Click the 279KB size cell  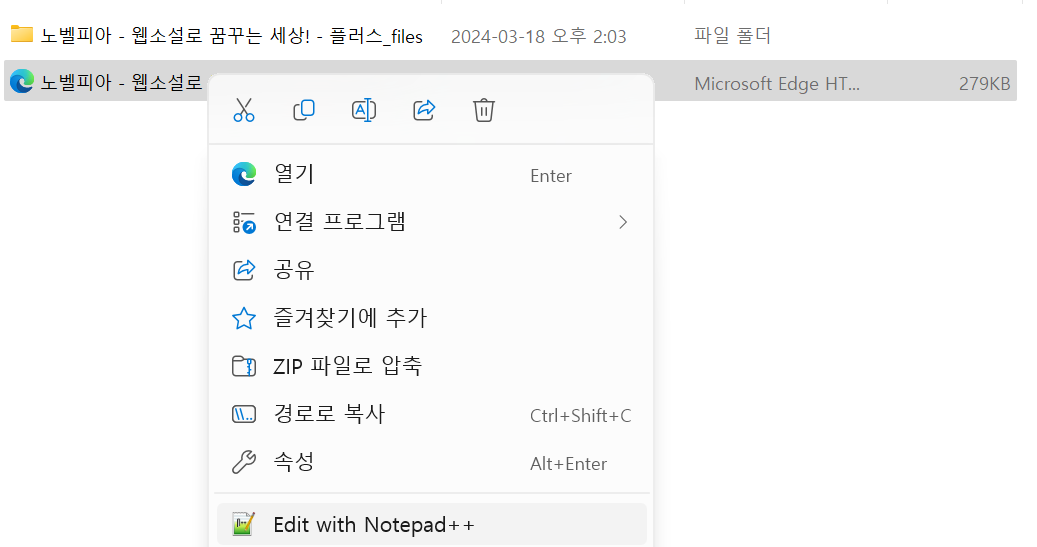point(984,84)
